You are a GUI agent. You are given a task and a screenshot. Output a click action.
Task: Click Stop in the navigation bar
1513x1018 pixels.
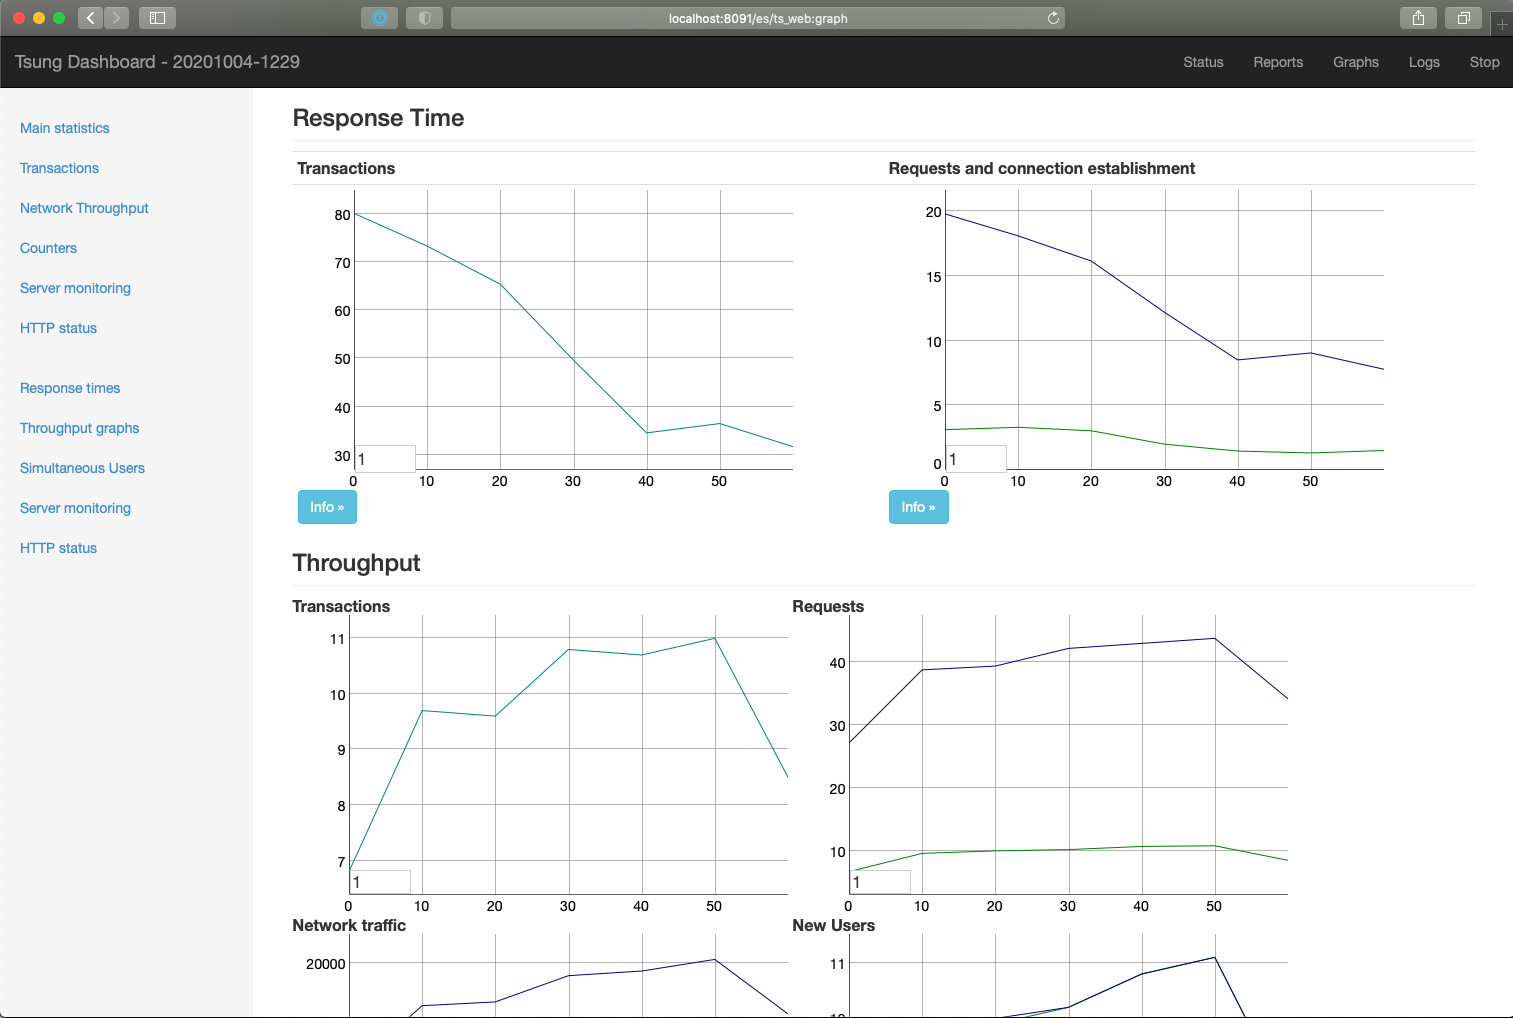click(x=1484, y=62)
